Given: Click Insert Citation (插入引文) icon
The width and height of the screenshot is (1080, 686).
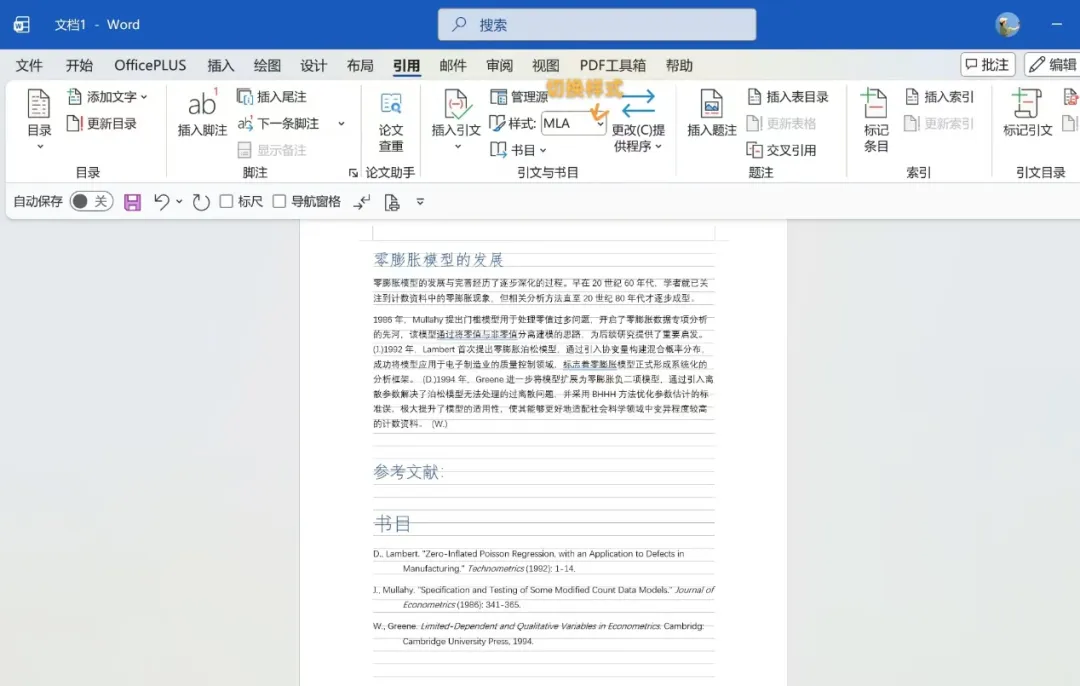Looking at the screenshot, I should [456, 105].
